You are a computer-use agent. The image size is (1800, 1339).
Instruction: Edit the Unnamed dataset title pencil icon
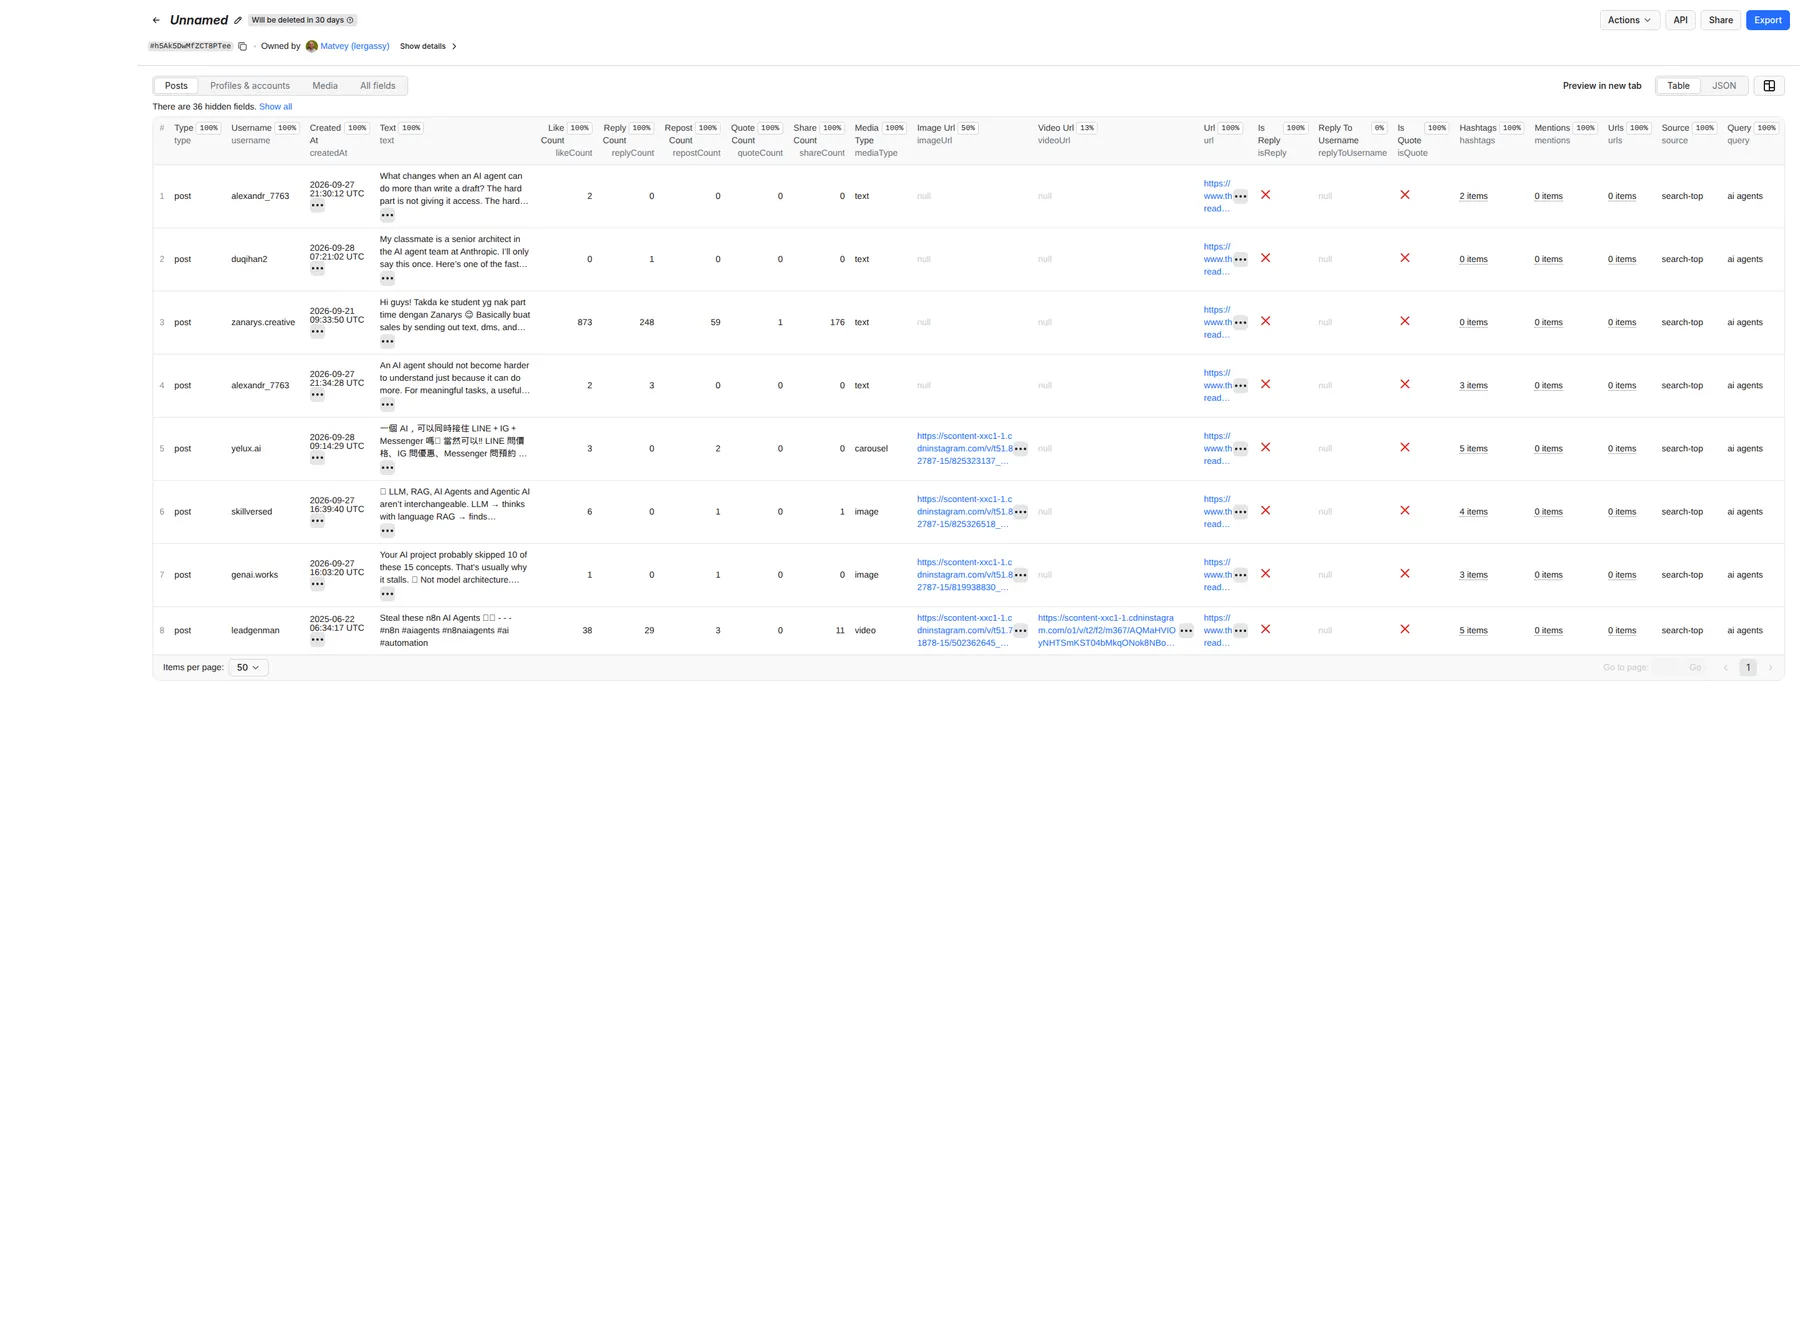(238, 20)
